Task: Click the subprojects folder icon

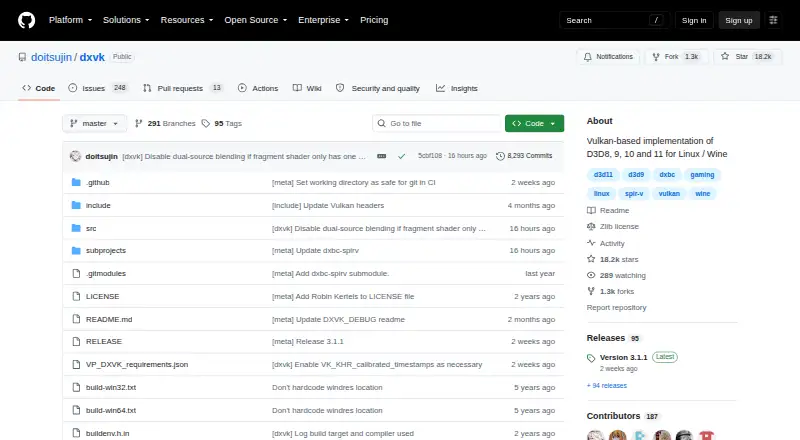Action: point(76,251)
